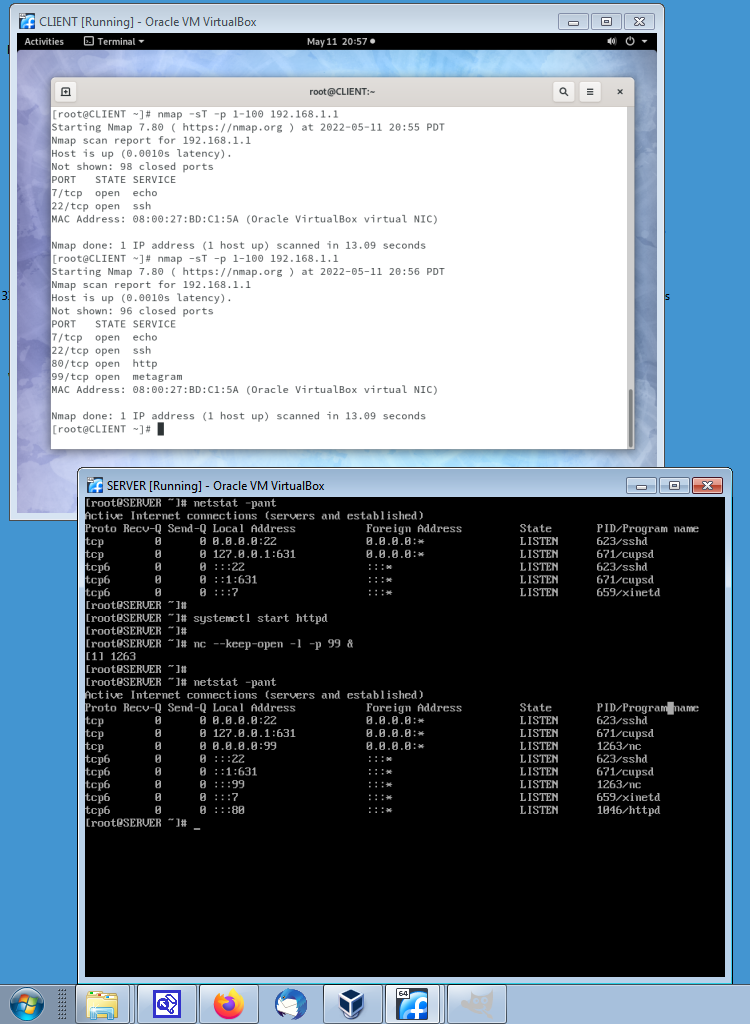Click the GIMP taskbar icon
The height and width of the screenshot is (1024, 750).
pos(476,1004)
